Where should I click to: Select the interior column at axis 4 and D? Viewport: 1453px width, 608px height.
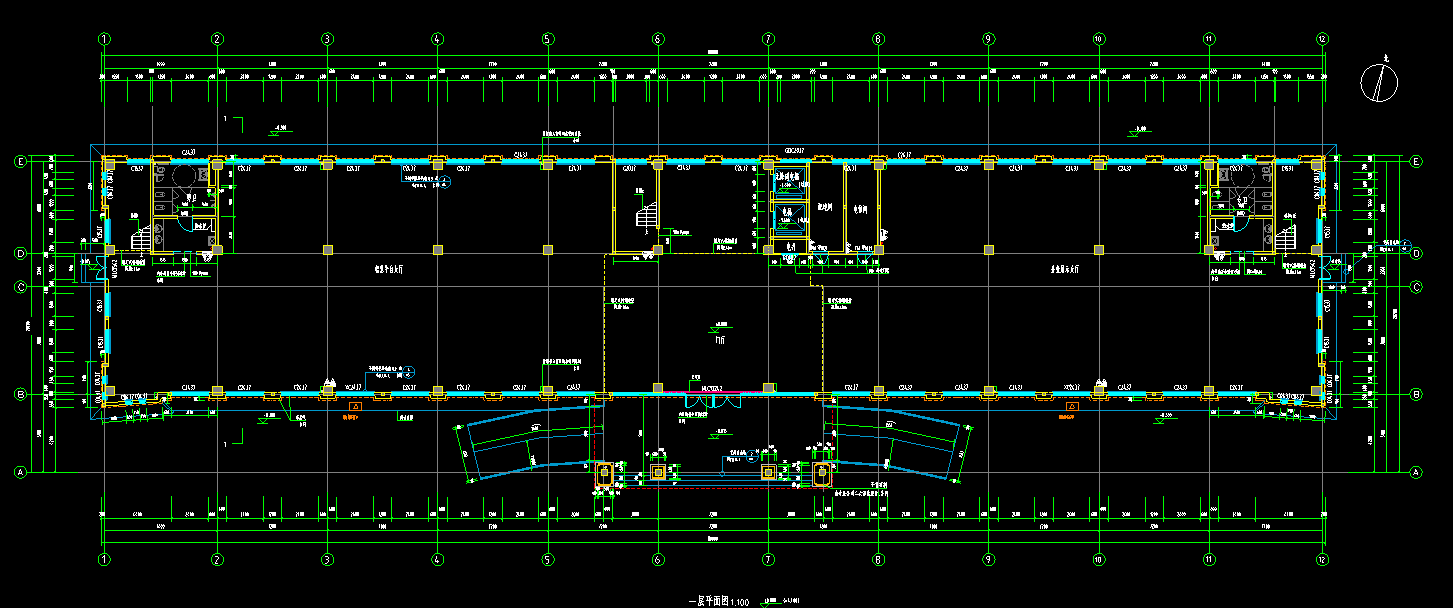(x=437, y=247)
